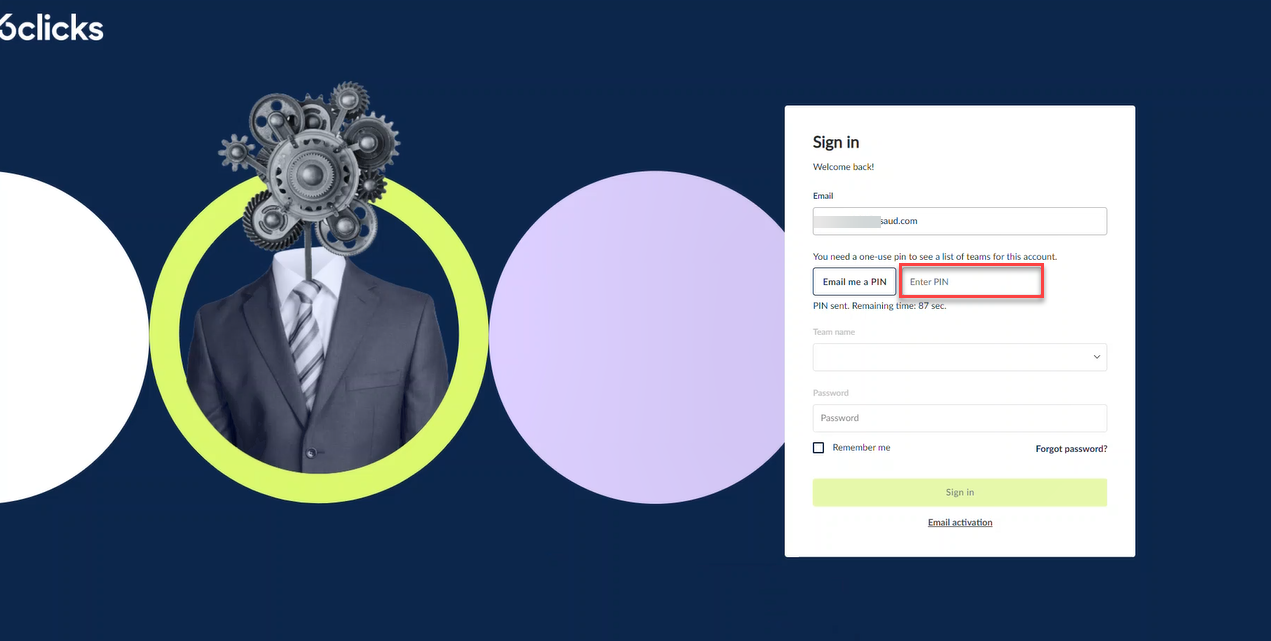
Task: Click the green Sign in button
Action: point(959,492)
